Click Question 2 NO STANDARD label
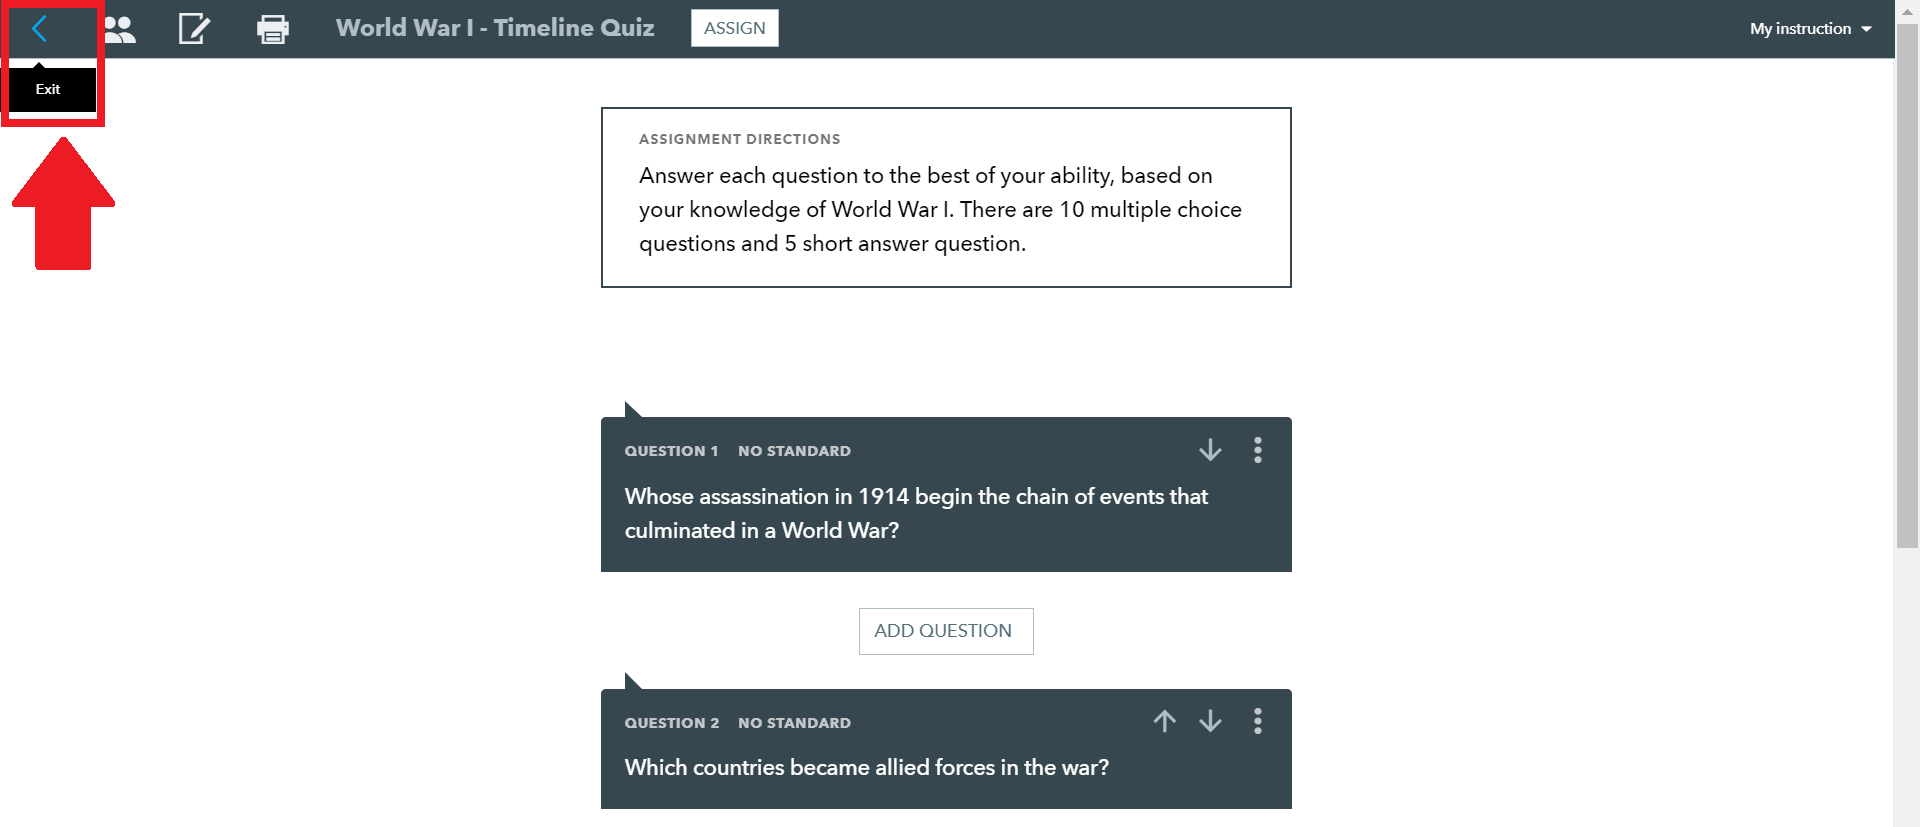 pos(794,723)
